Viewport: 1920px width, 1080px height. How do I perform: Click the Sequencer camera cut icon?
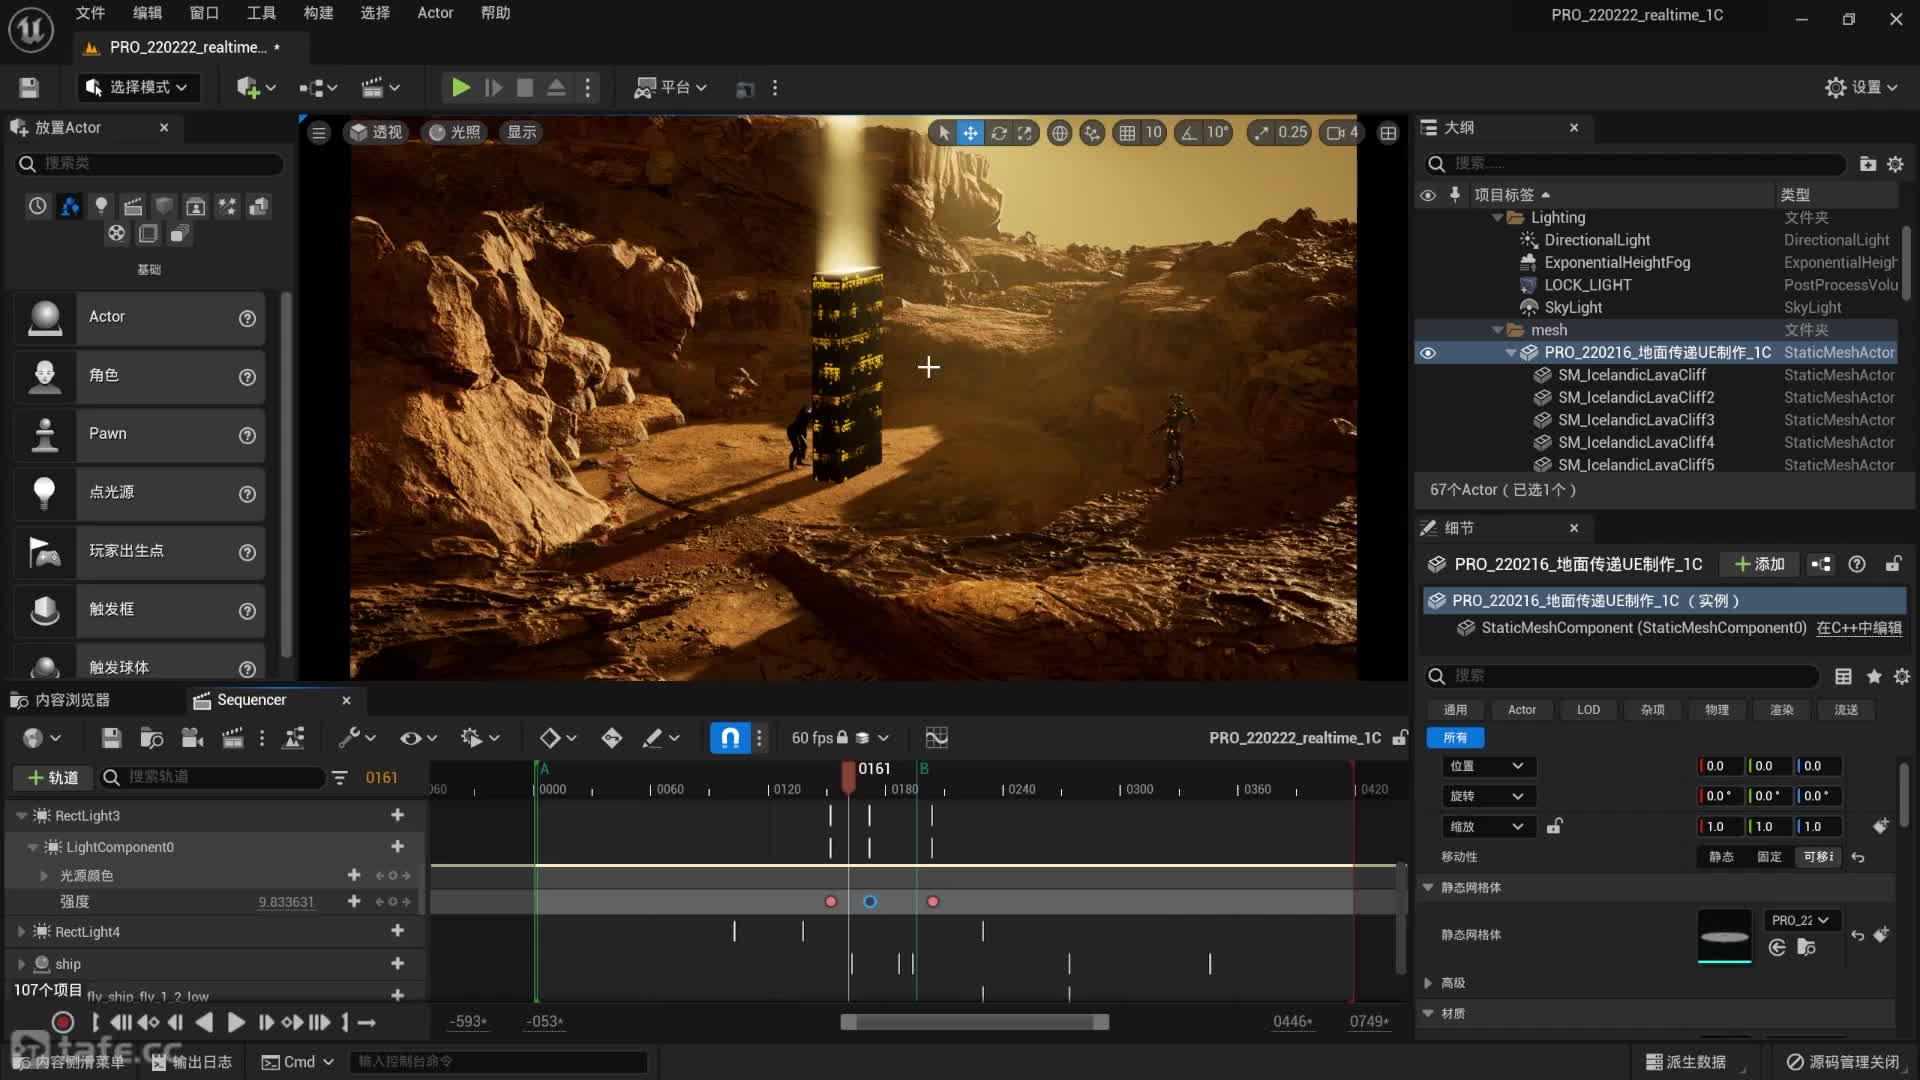pos(192,738)
